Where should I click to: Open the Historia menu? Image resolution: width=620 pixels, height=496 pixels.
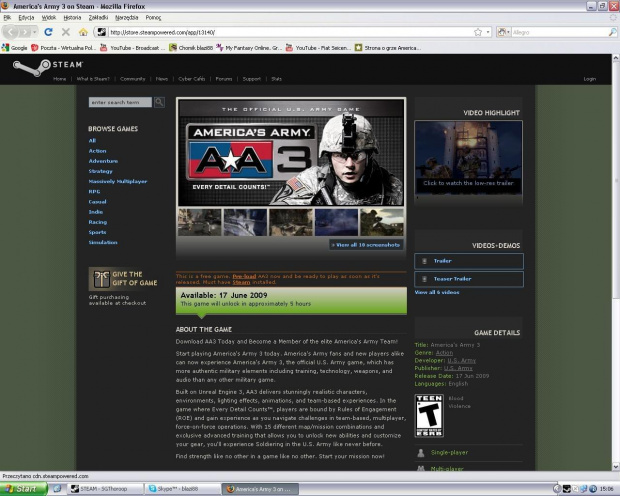tap(72, 17)
